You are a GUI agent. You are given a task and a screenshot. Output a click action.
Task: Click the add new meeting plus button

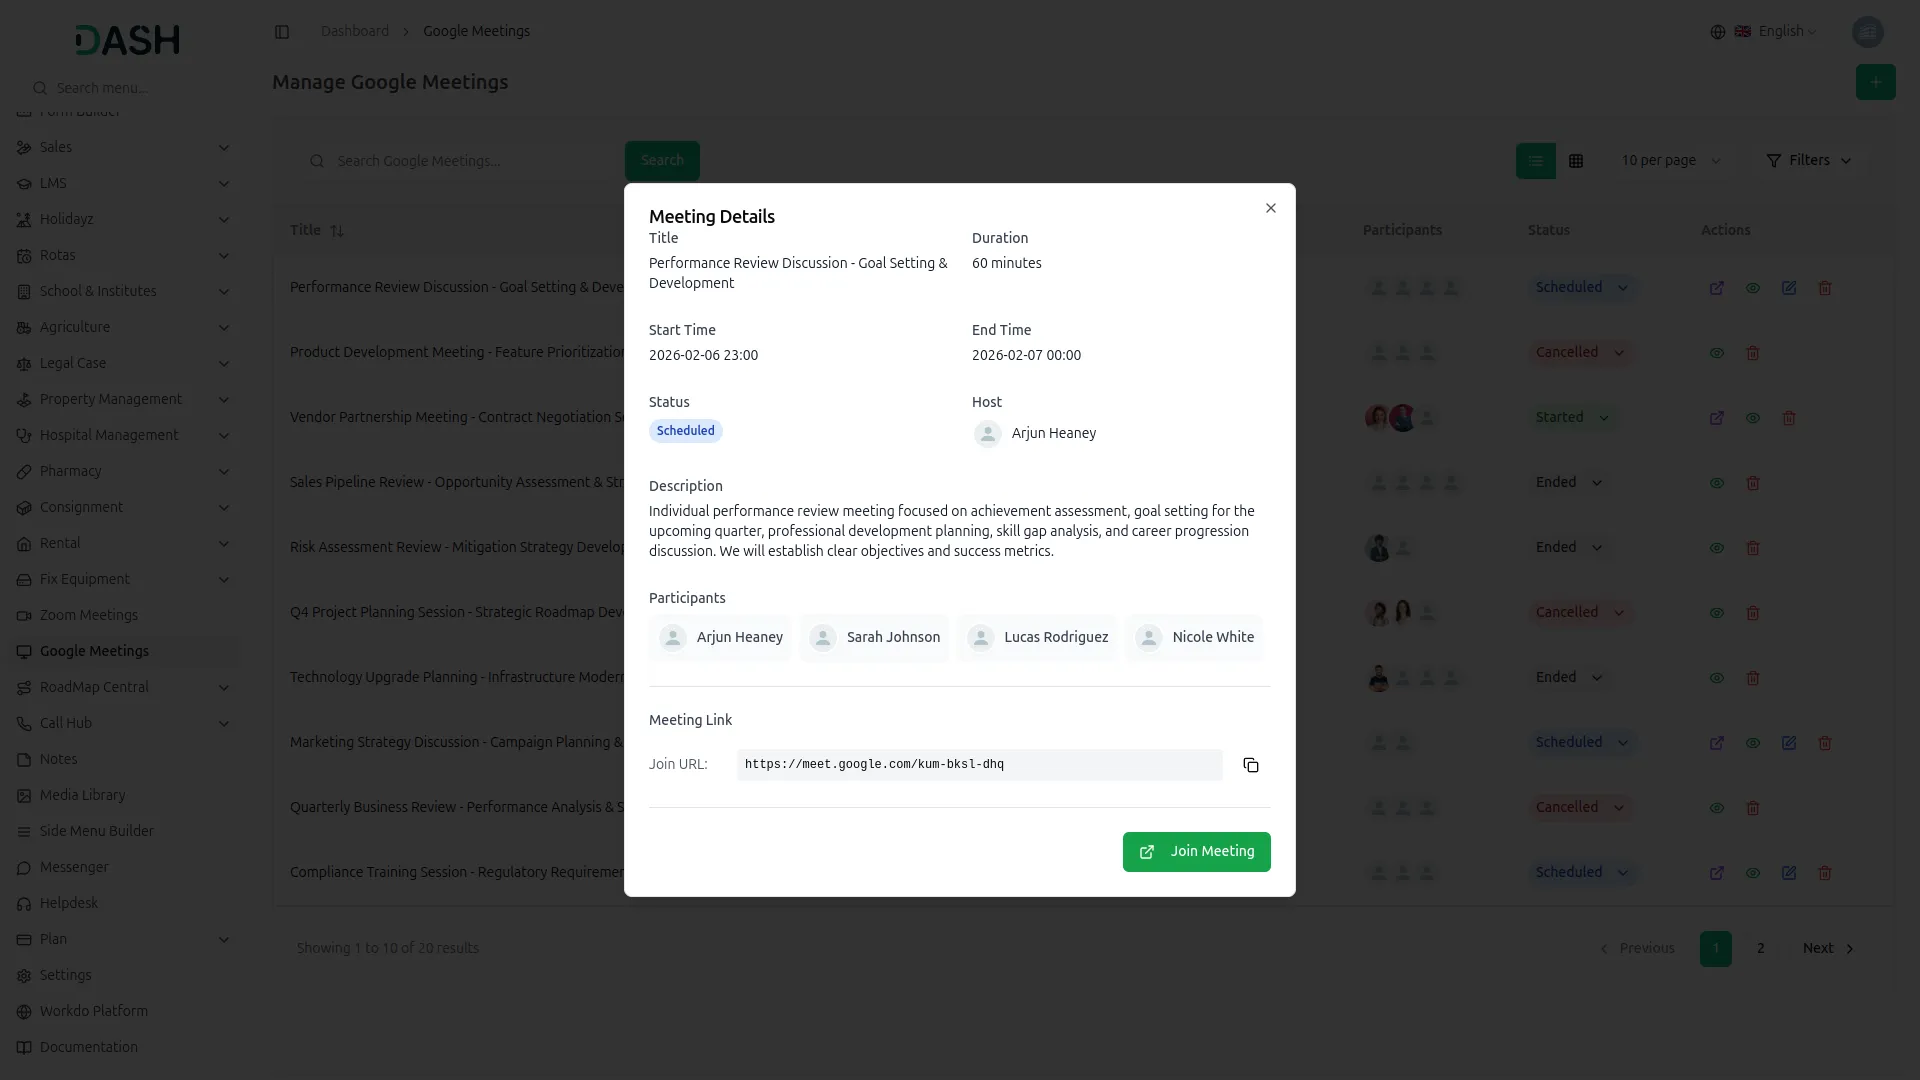click(x=1875, y=82)
